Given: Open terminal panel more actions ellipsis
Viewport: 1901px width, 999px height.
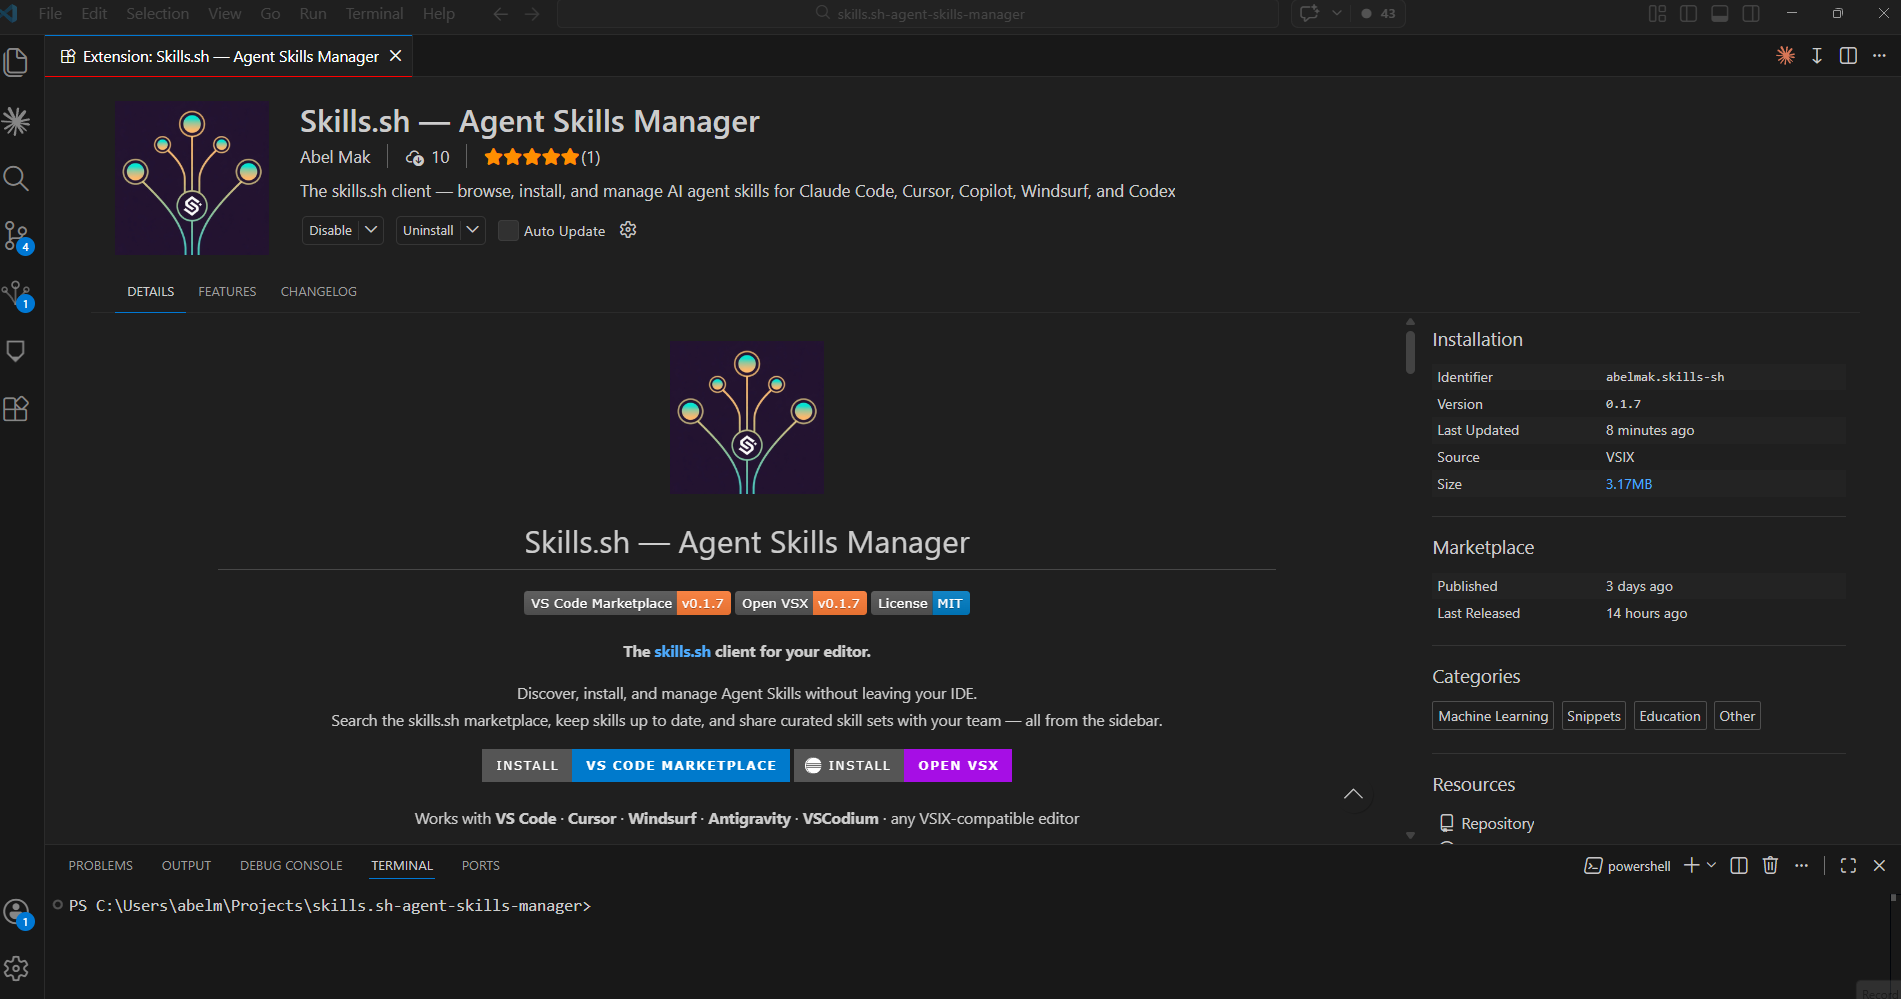Looking at the screenshot, I should (x=1801, y=866).
